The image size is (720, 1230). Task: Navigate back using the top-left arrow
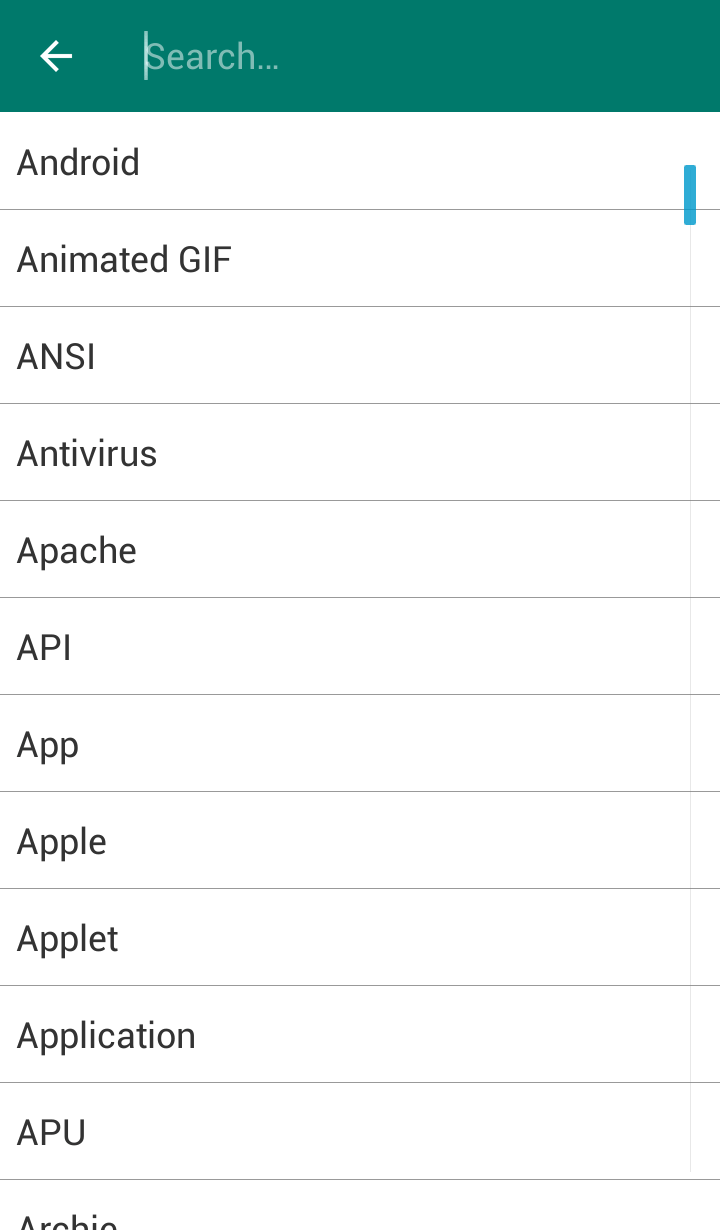click(55, 56)
